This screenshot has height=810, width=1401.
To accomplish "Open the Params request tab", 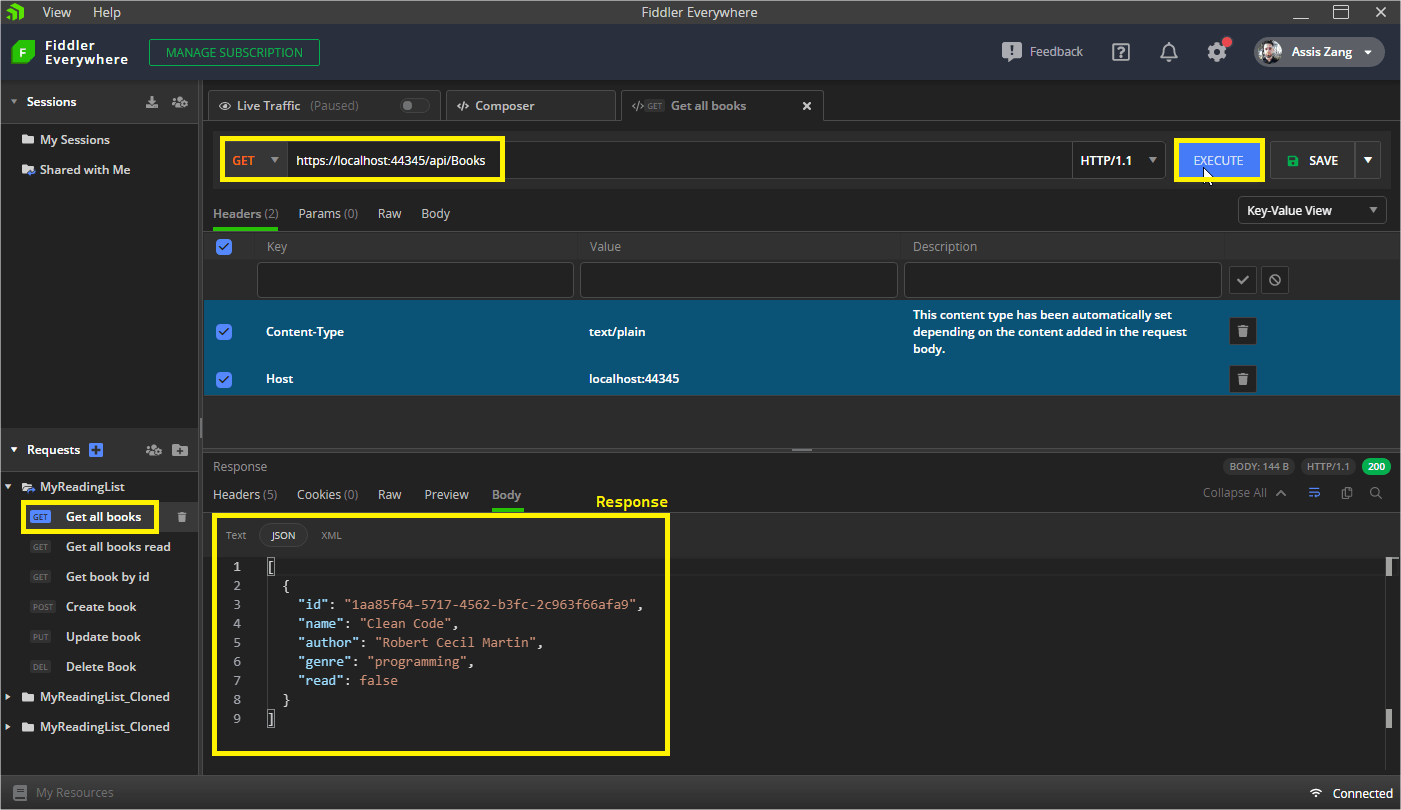I will 327,214.
